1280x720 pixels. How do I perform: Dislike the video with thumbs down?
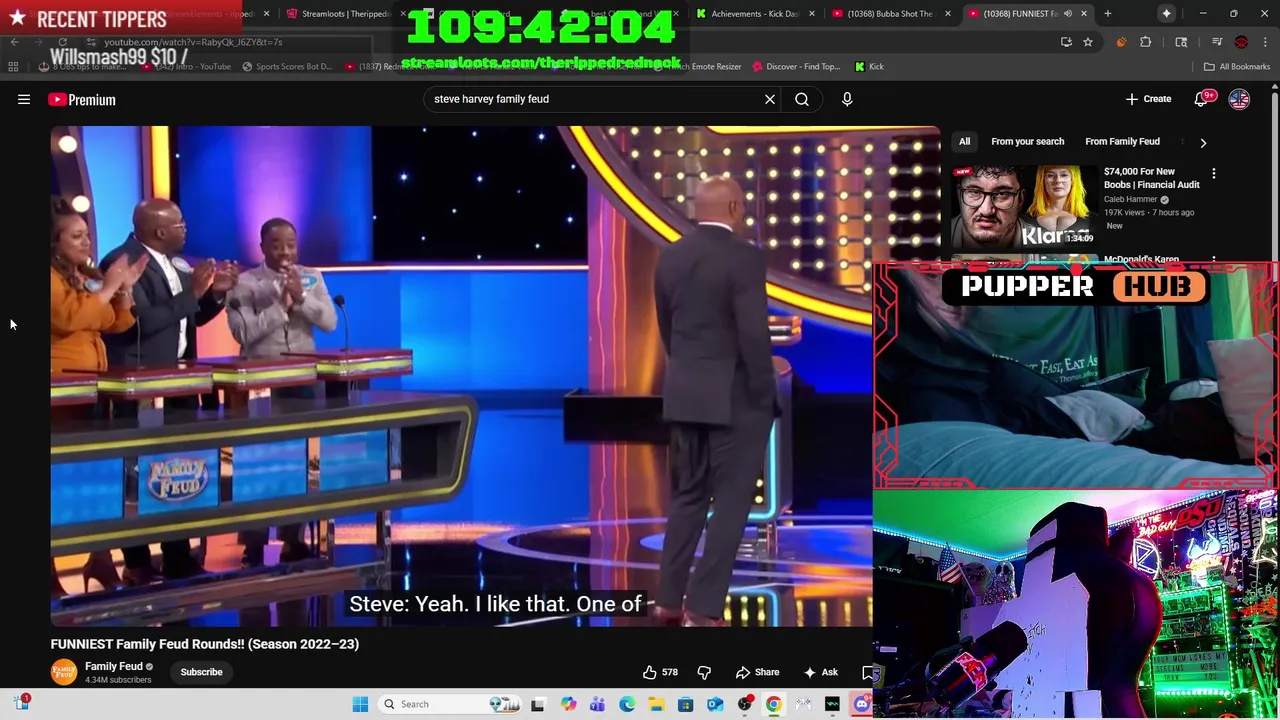tap(704, 672)
